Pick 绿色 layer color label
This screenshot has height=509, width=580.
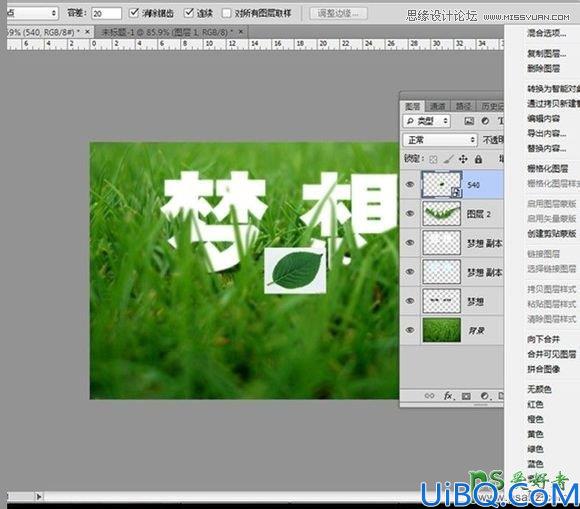click(x=536, y=449)
